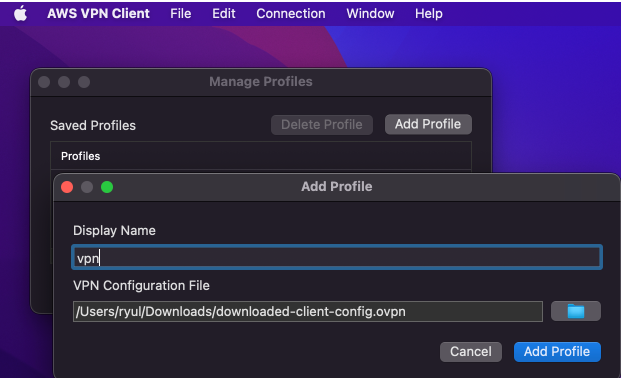Click the Add Profile dialog title
621x378 pixels.
337,187
